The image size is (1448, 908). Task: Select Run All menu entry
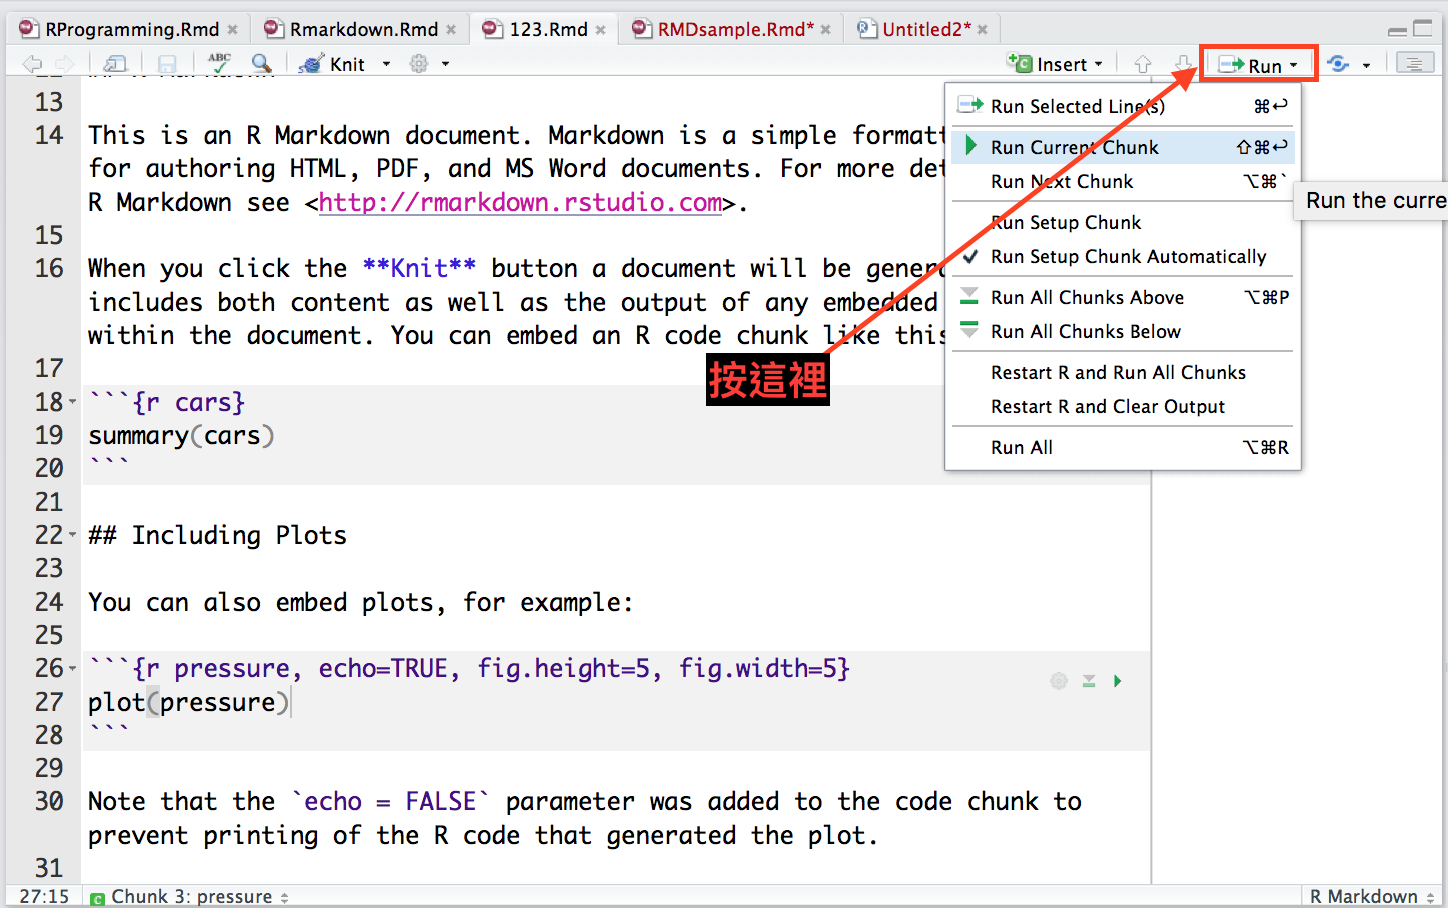click(1123, 447)
